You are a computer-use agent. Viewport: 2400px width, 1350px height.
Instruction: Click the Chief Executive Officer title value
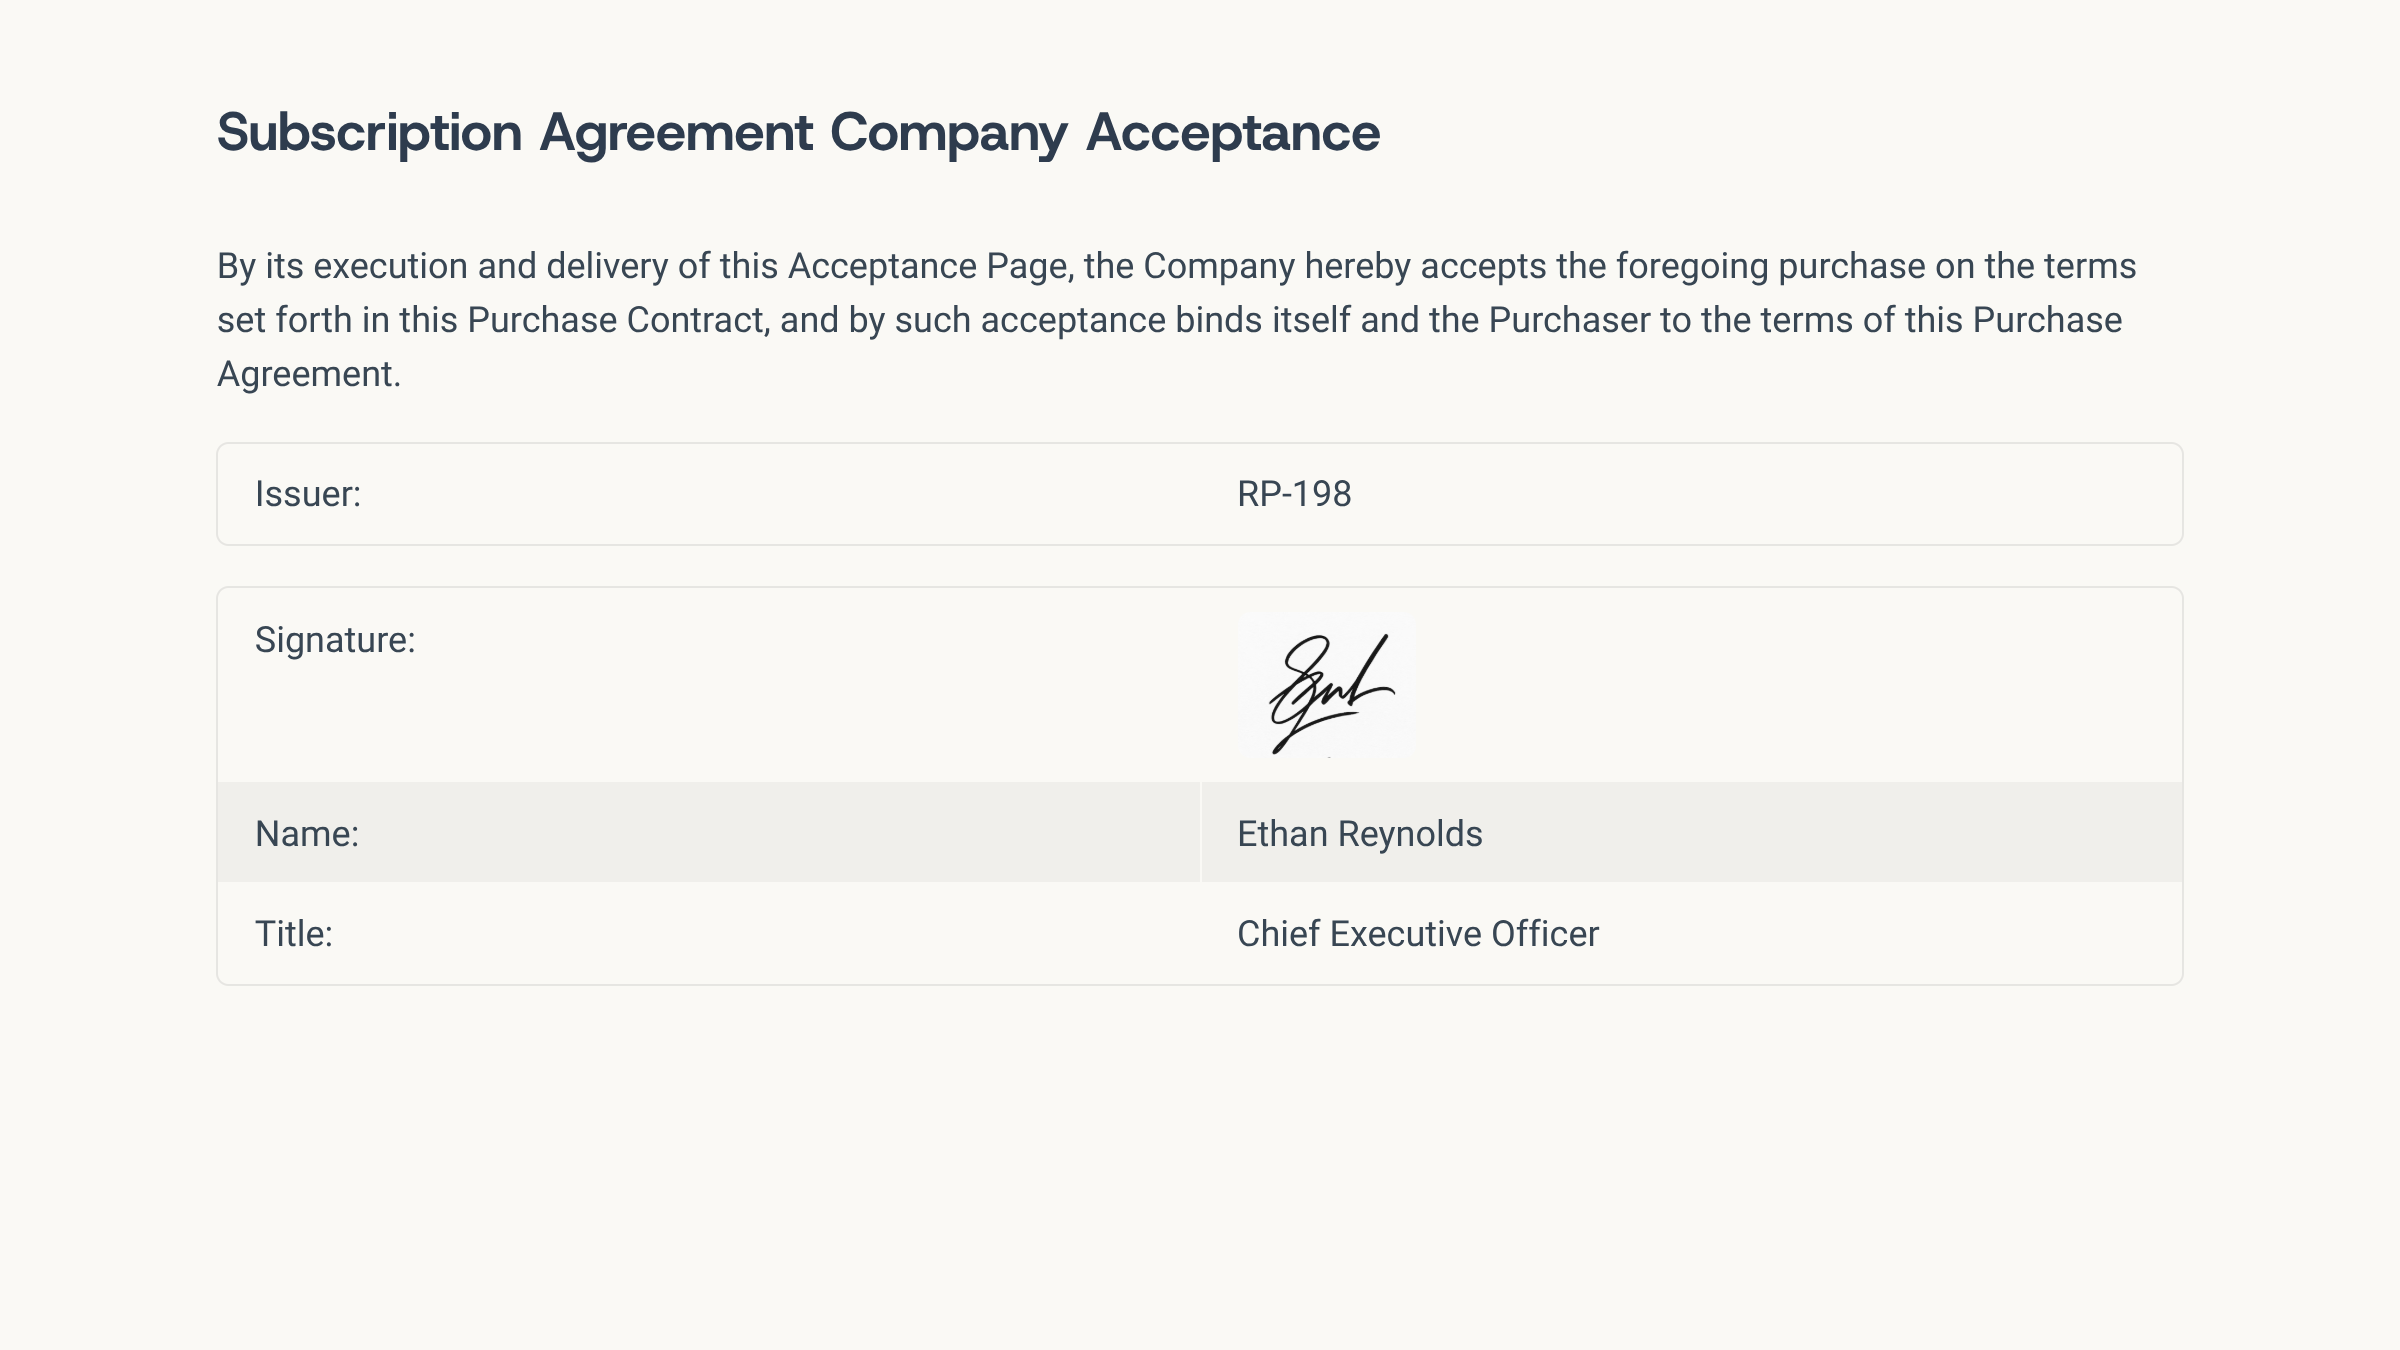pyautogui.click(x=1417, y=934)
